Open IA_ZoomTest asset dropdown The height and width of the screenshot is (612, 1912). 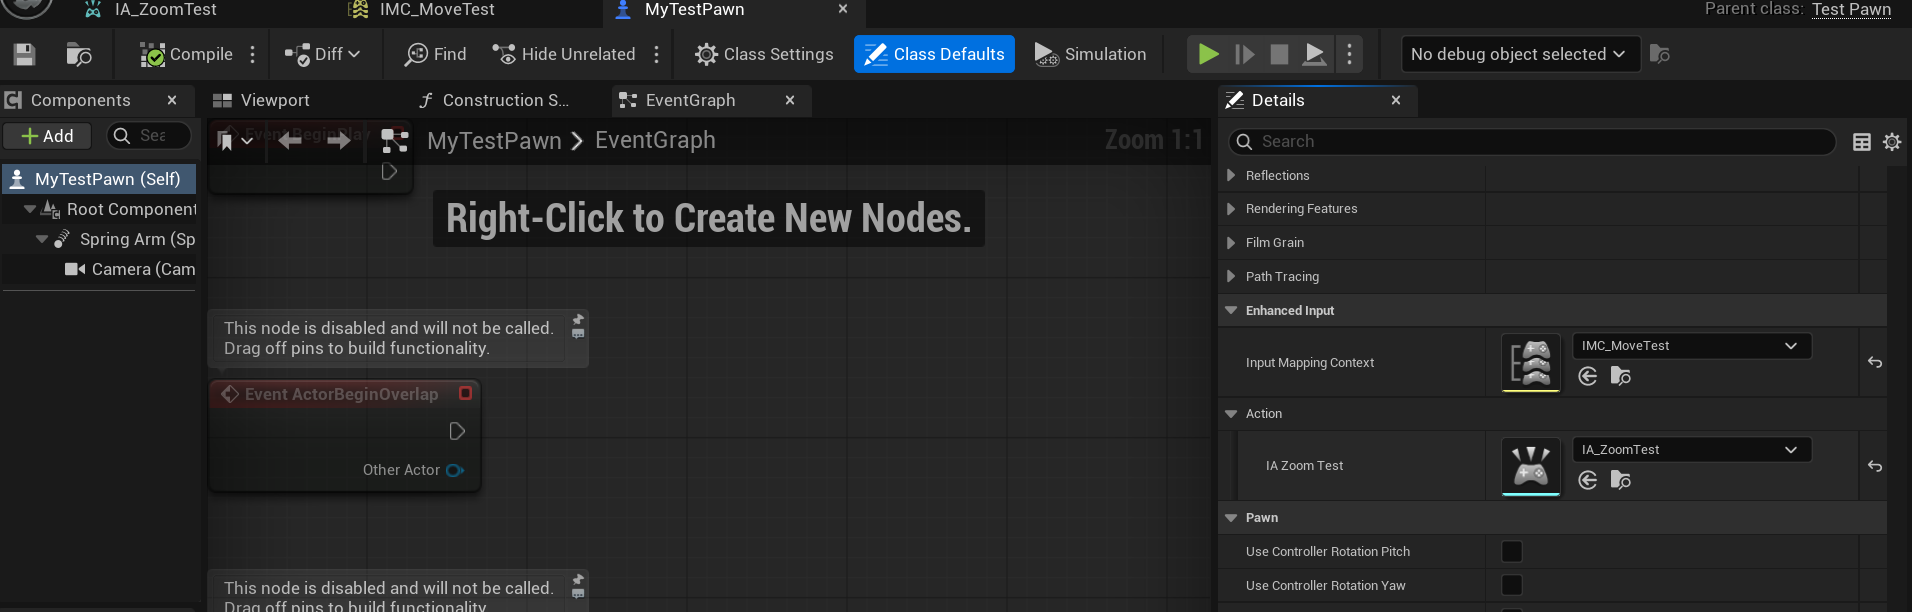pos(1692,450)
